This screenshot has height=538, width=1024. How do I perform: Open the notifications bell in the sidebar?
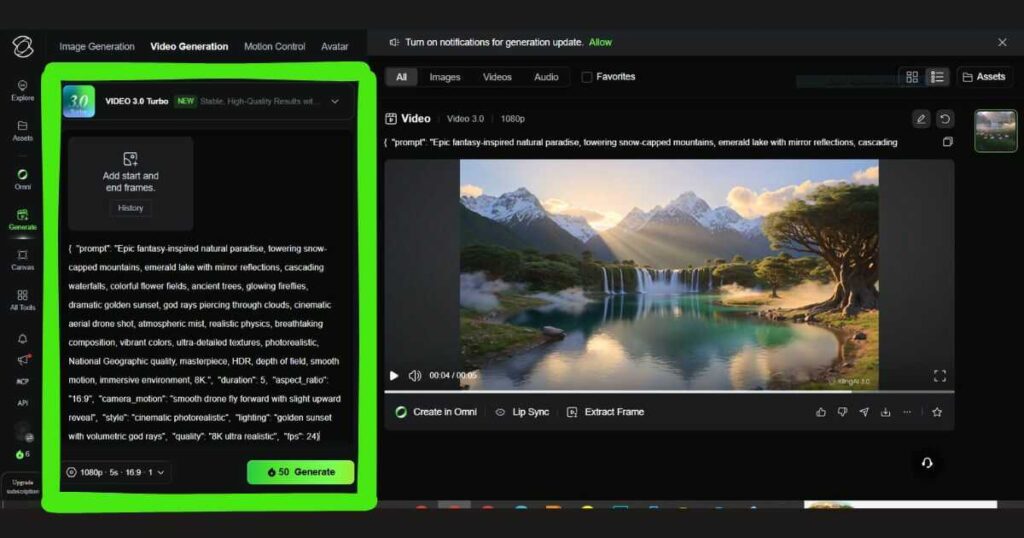22,338
